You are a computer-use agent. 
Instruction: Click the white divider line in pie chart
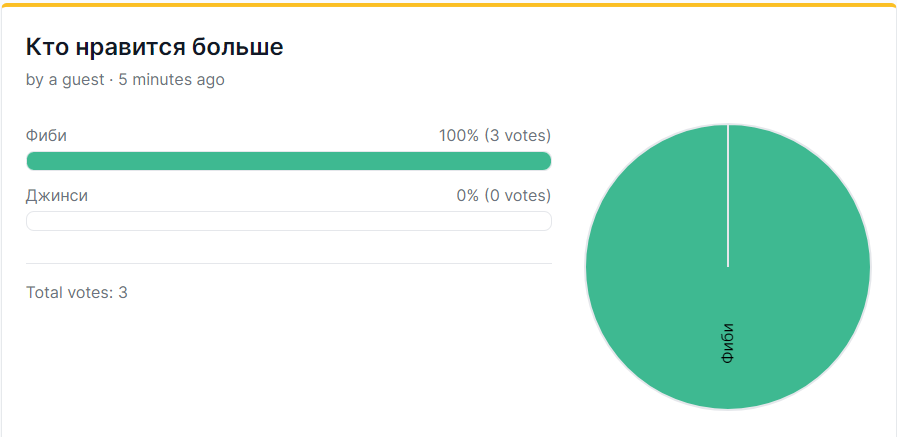[x=728, y=196]
